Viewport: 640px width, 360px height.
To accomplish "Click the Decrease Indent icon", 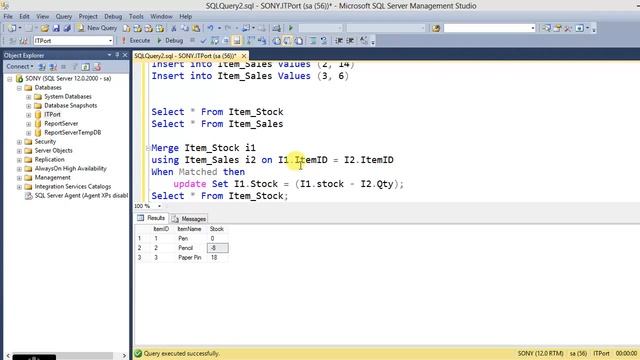I will click(339, 41).
